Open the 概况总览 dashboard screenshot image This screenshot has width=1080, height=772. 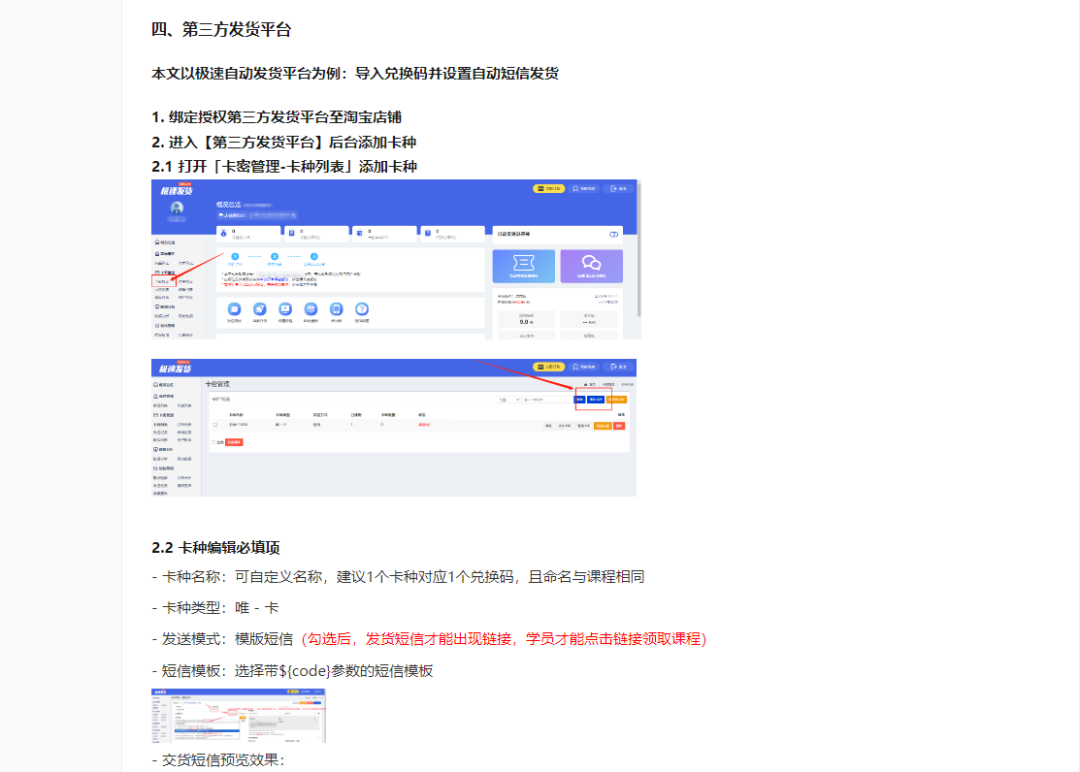[x=396, y=260]
